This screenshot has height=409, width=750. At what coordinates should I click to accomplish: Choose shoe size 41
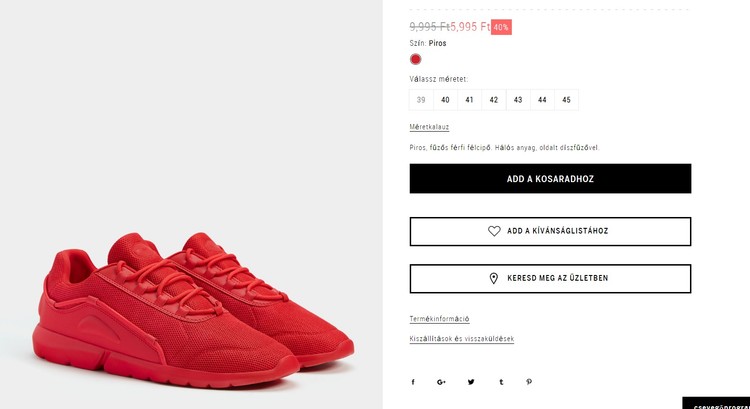click(470, 100)
